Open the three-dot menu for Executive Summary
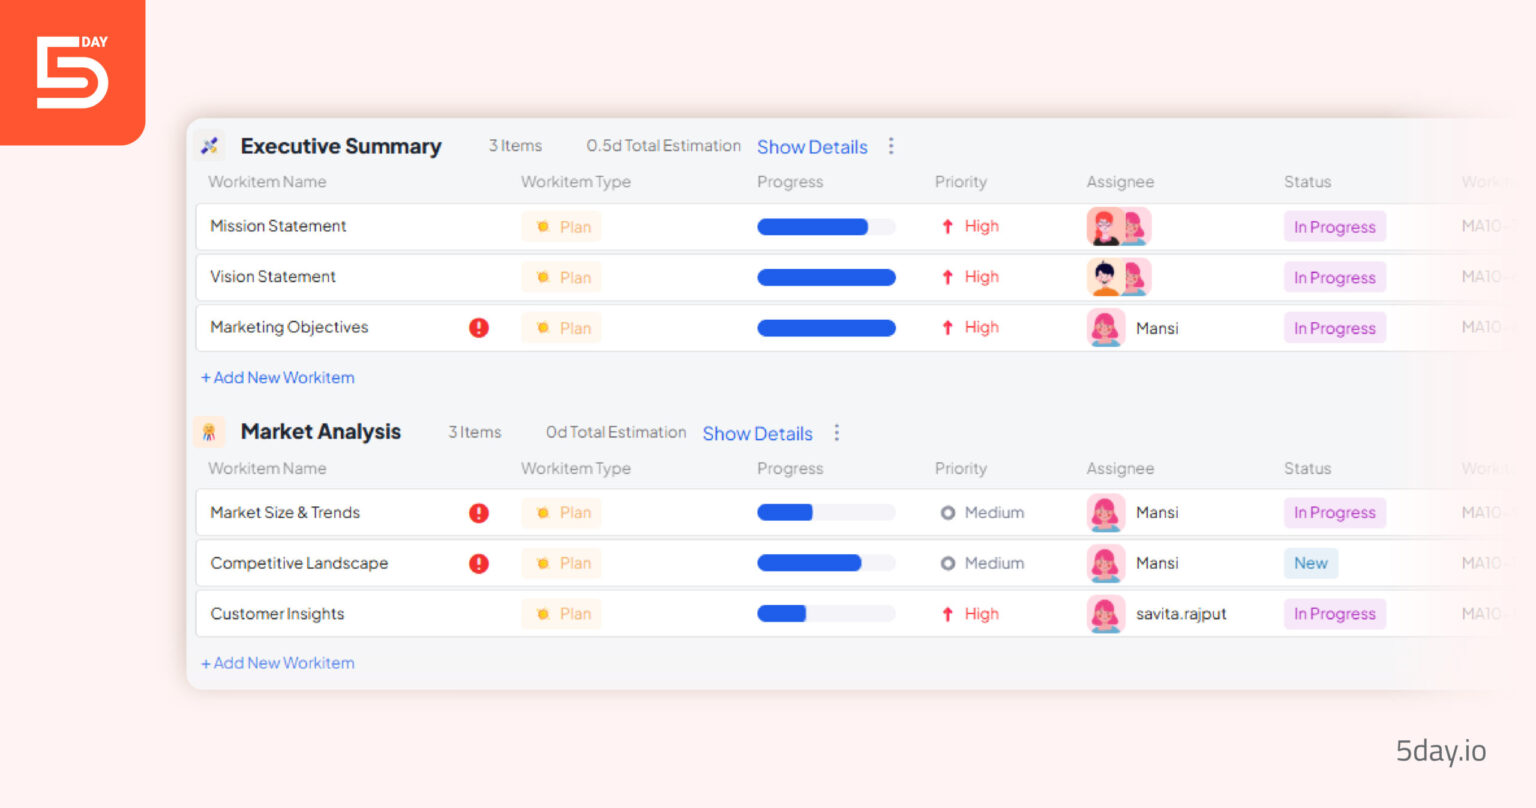Viewport: 1536px width, 808px height. 890,146
